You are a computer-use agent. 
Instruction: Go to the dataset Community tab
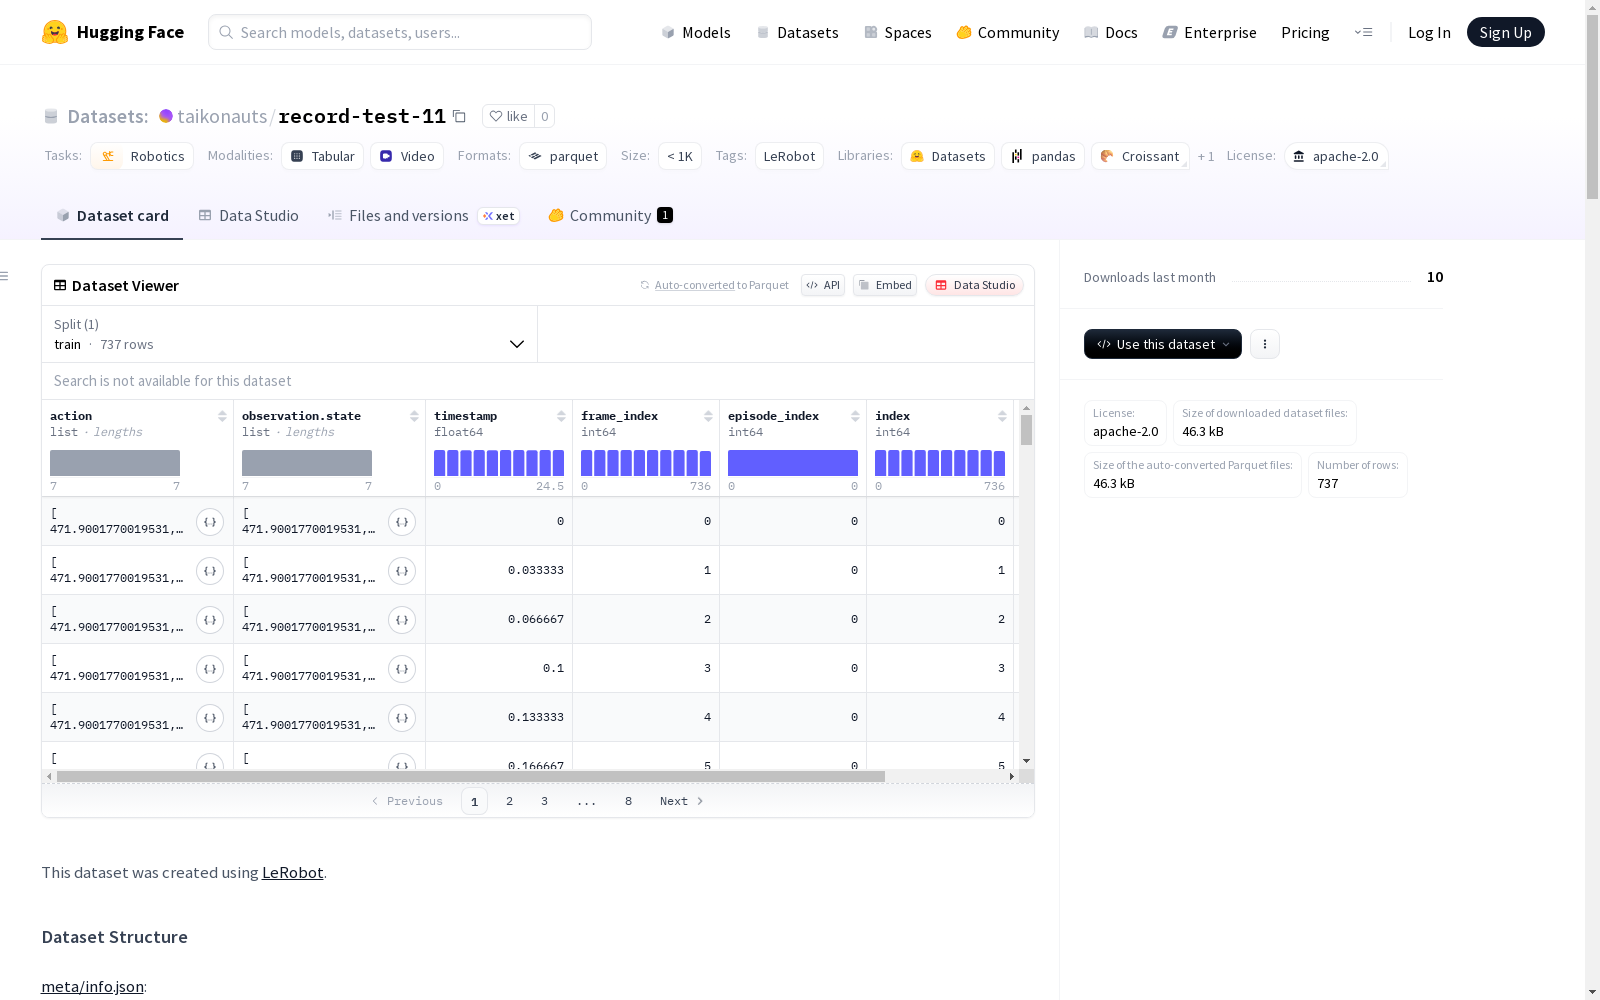tap(610, 216)
